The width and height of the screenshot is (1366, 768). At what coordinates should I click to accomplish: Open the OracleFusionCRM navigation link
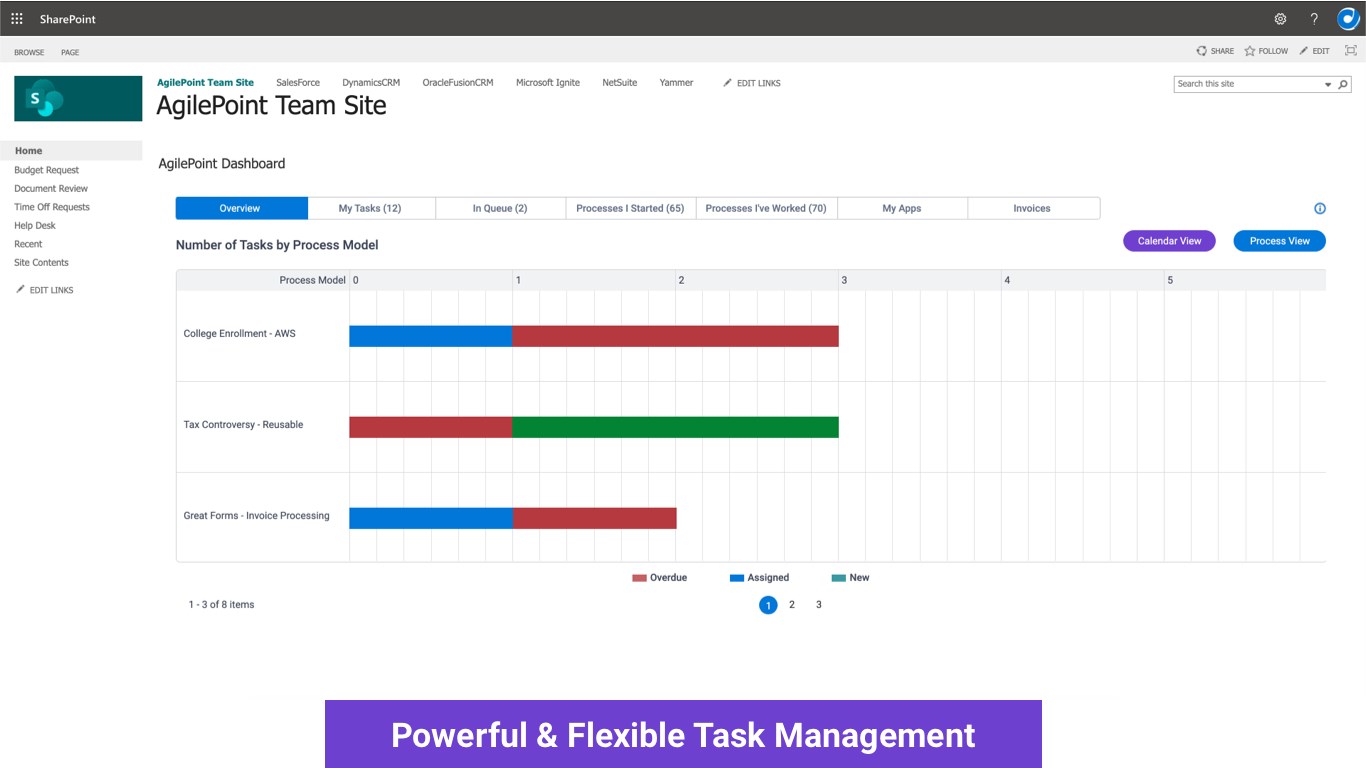click(458, 83)
